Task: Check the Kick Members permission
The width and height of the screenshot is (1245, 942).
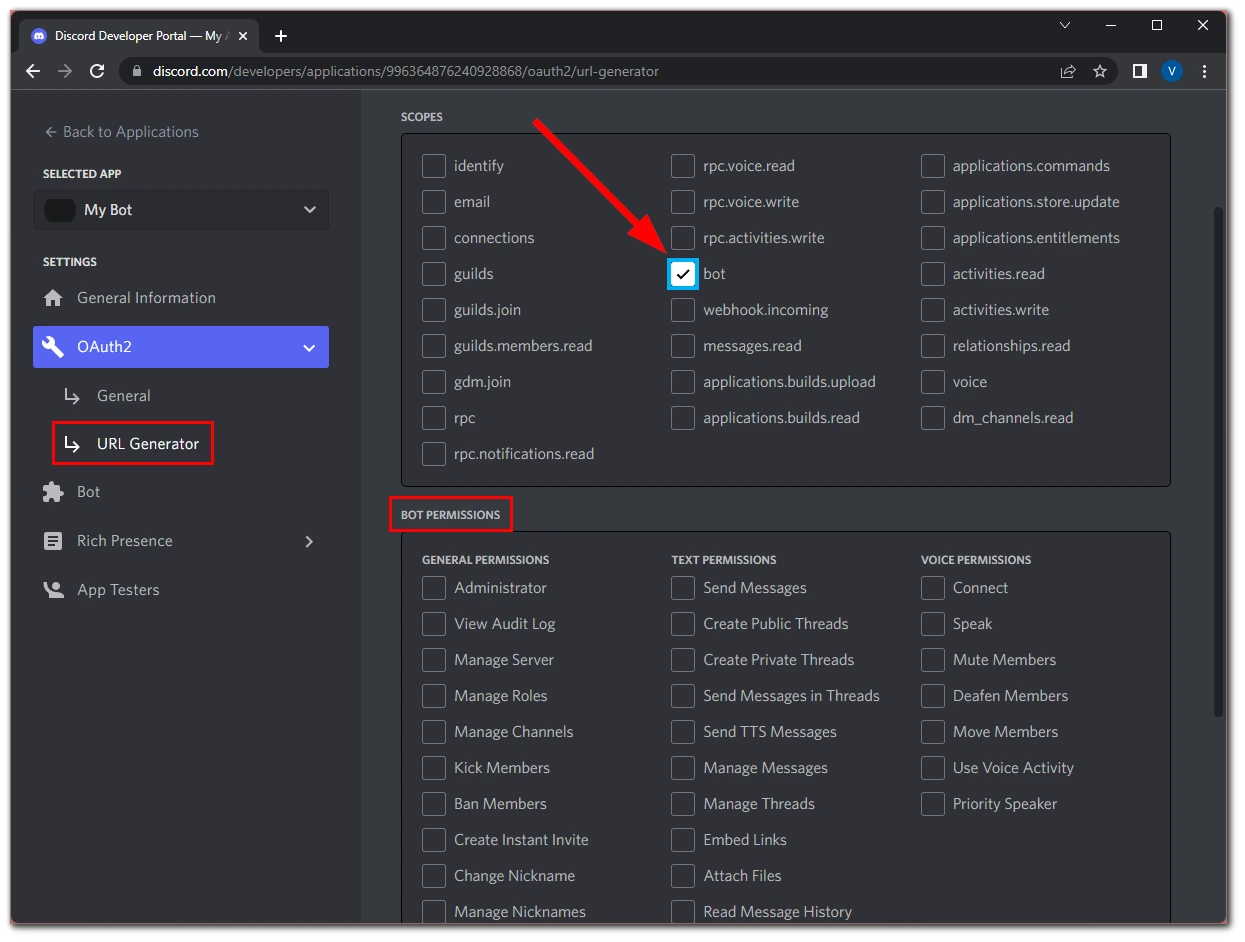Action: click(434, 768)
